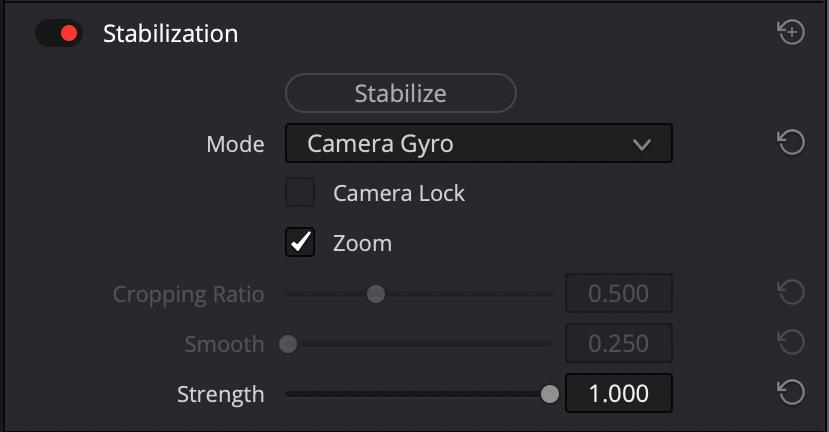Click the Cropping Ratio value field 0.500
Image resolution: width=829 pixels, height=432 pixels.
[619, 293]
